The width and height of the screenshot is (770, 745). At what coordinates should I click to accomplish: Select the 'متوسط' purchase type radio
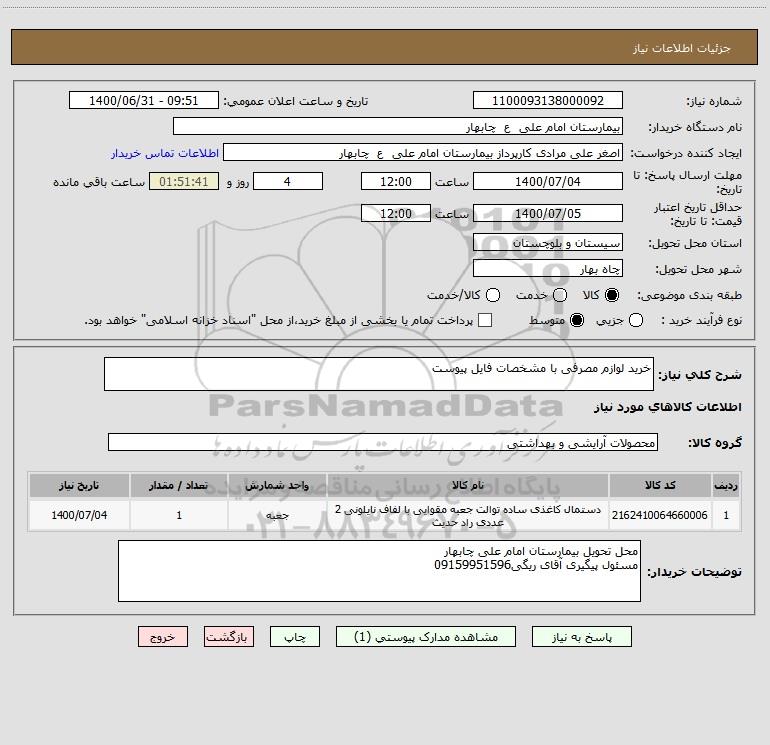click(x=577, y=320)
